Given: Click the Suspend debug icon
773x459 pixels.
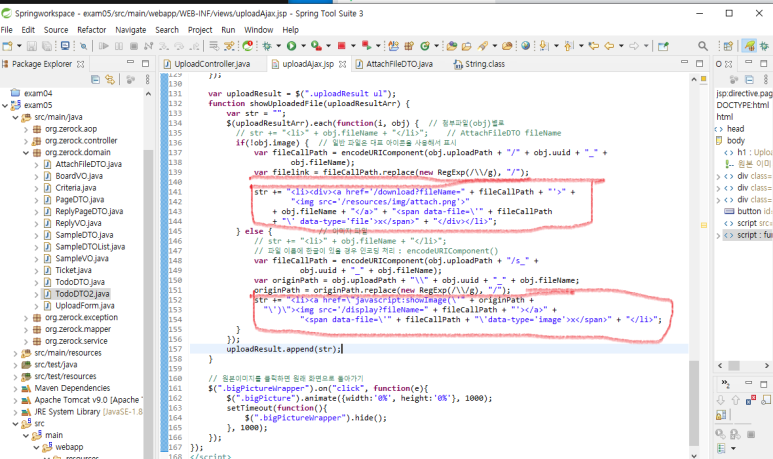Looking at the screenshot, I should point(119,46).
